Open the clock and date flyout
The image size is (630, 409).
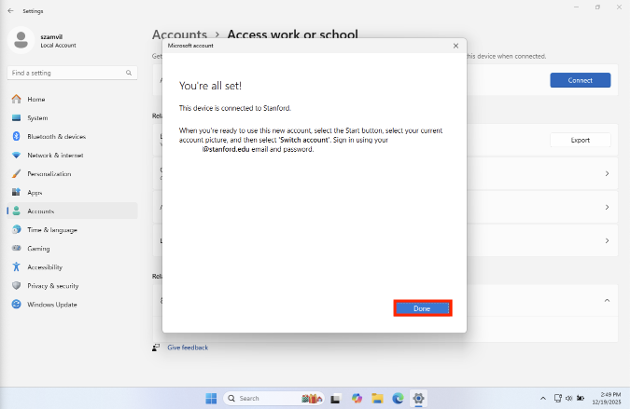606,398
